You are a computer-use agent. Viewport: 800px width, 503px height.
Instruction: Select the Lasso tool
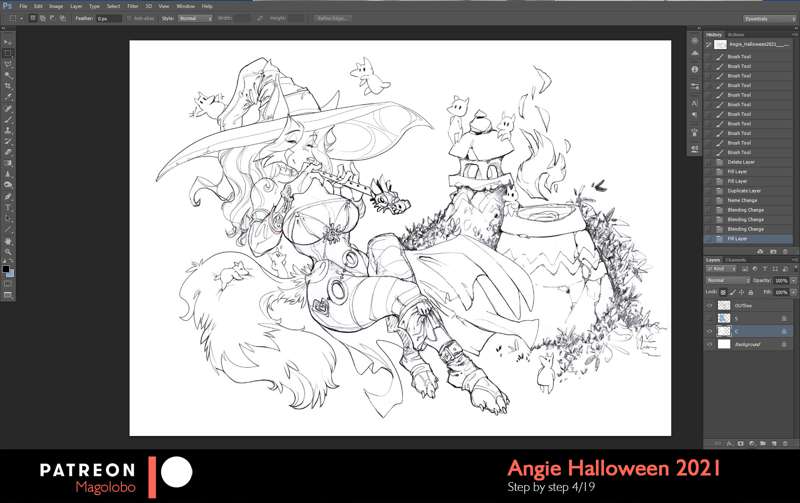click(x=8, y=64)
